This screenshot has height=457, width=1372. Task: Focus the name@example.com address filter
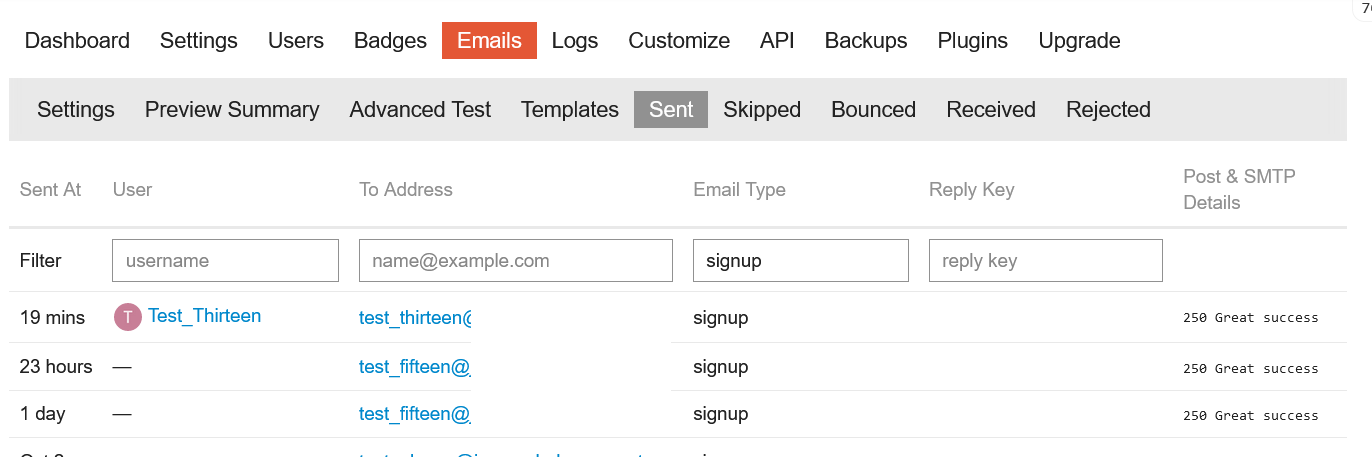tap(516, 260)
